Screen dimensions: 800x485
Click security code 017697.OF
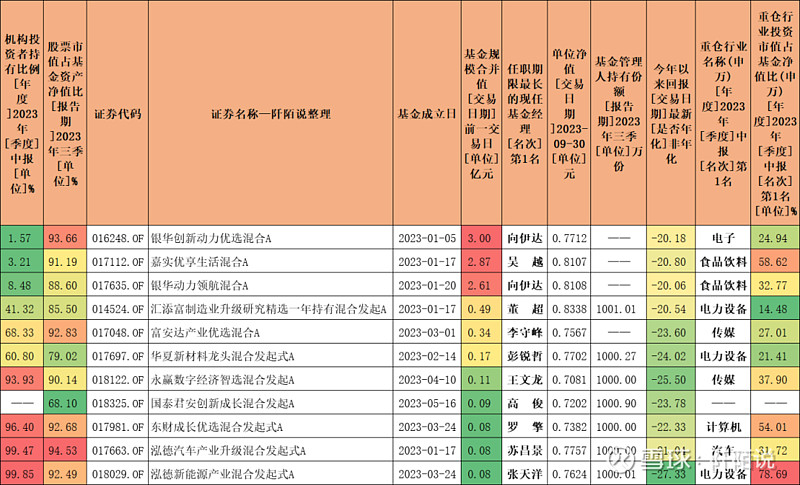tap(118, 356)
